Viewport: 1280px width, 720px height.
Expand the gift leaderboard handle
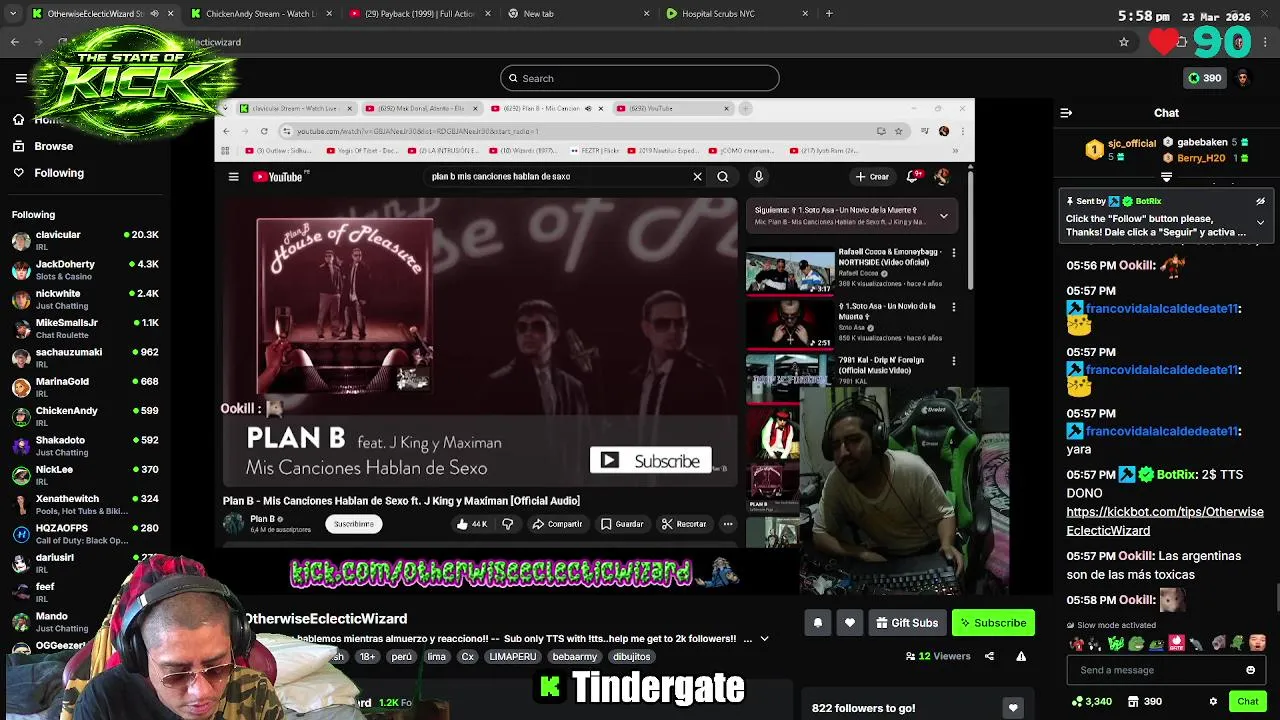tap(1166, 177)
